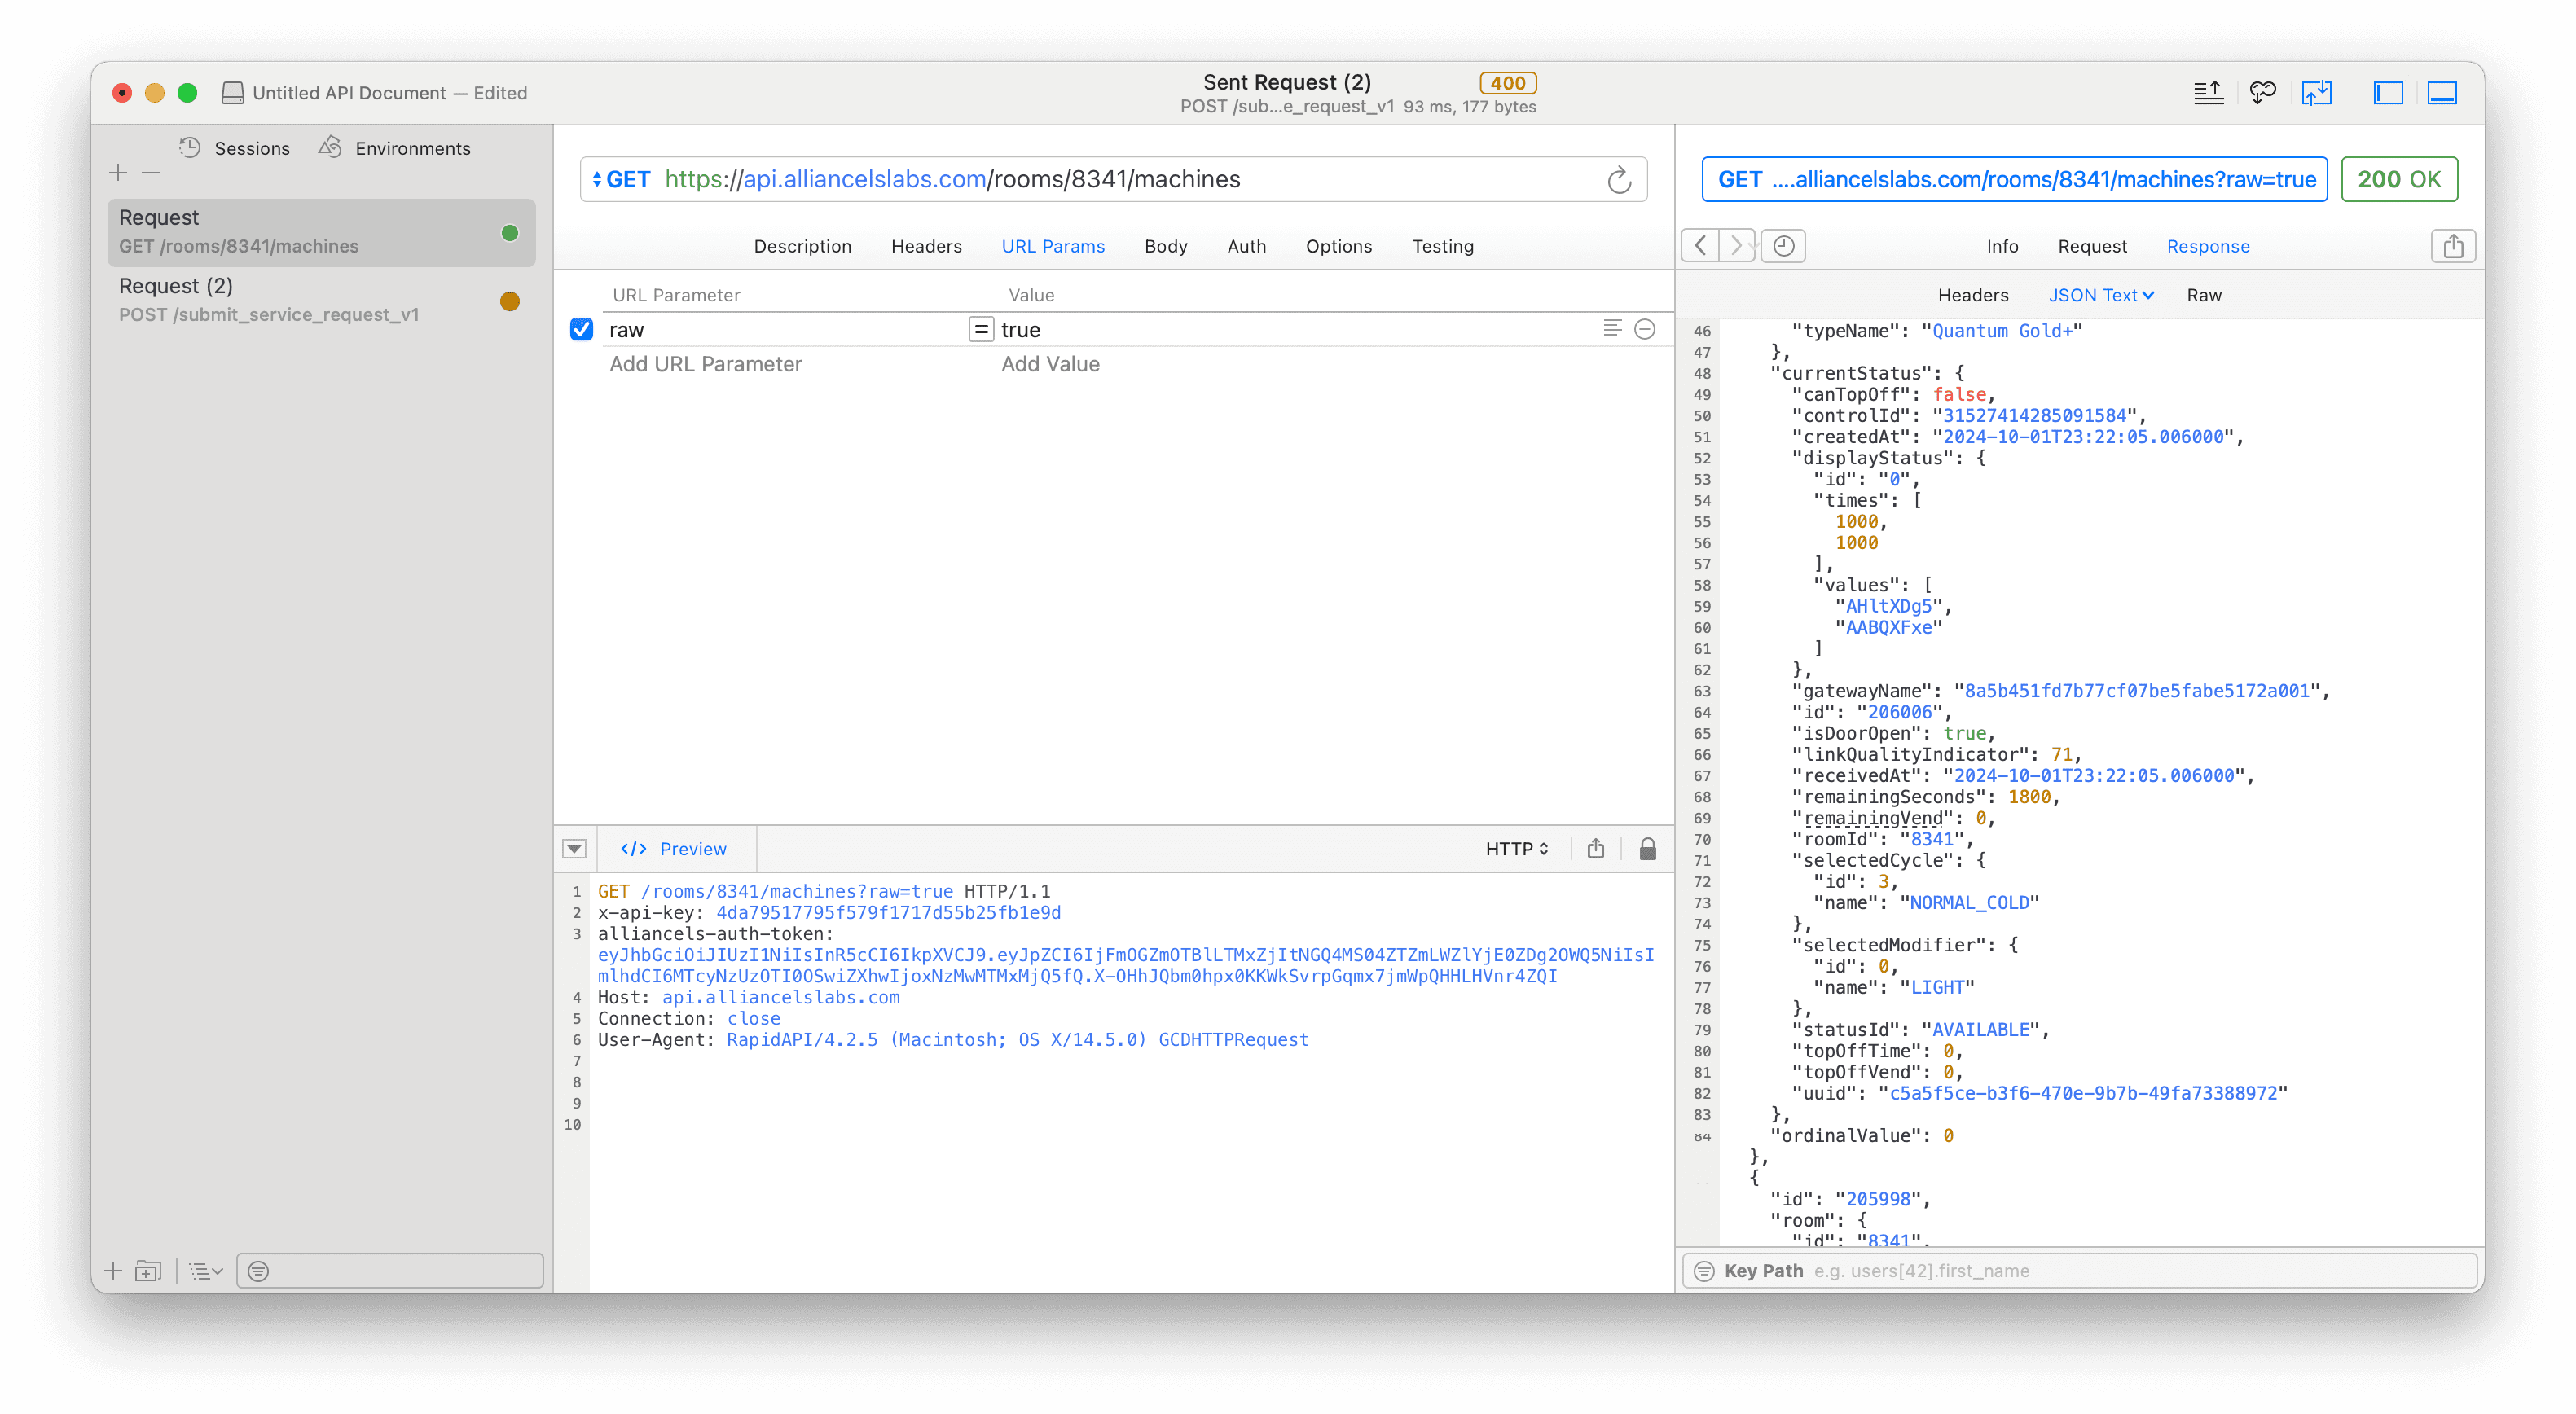Screen dimensions: 2576x1414
Task: Open the Auth tab
Action: click(1246, 246)
